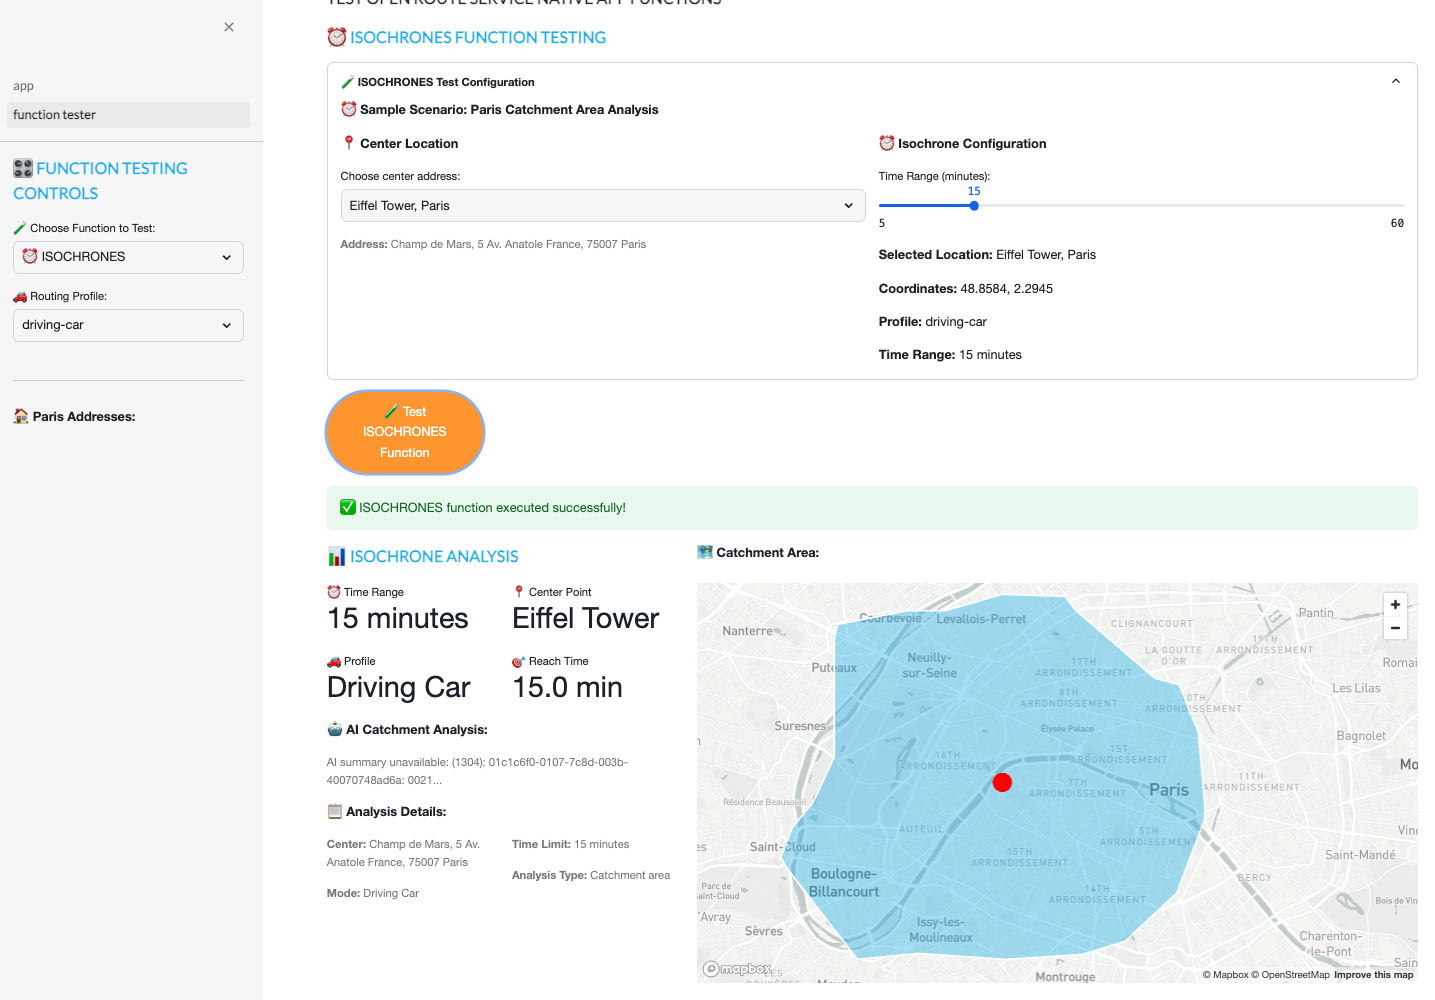Close the sidebar with the X icon

pos(229,27)
